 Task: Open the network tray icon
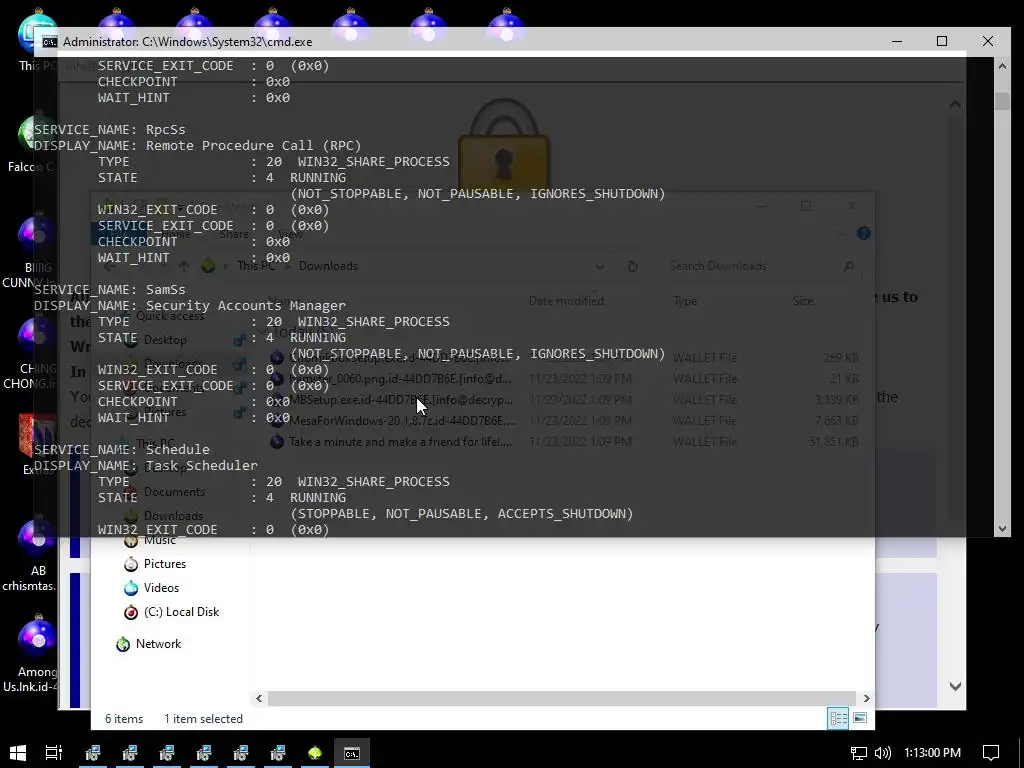[x=859, y=753]
